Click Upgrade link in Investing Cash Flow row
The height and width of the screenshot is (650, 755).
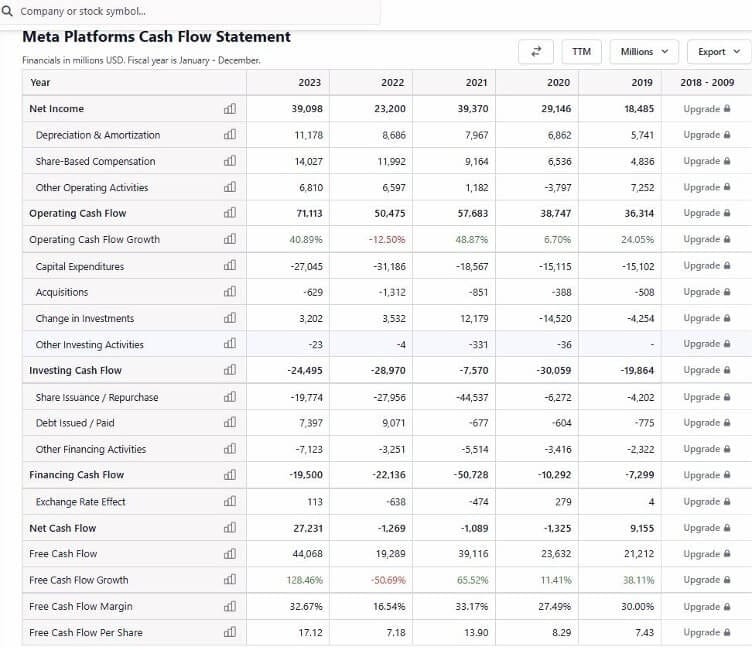click(706, 370)
